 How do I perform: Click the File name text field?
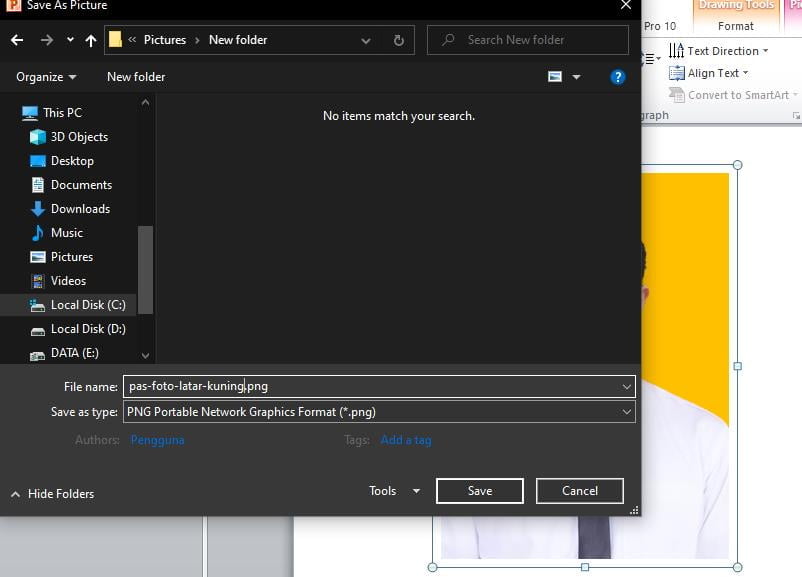[370, 386]
